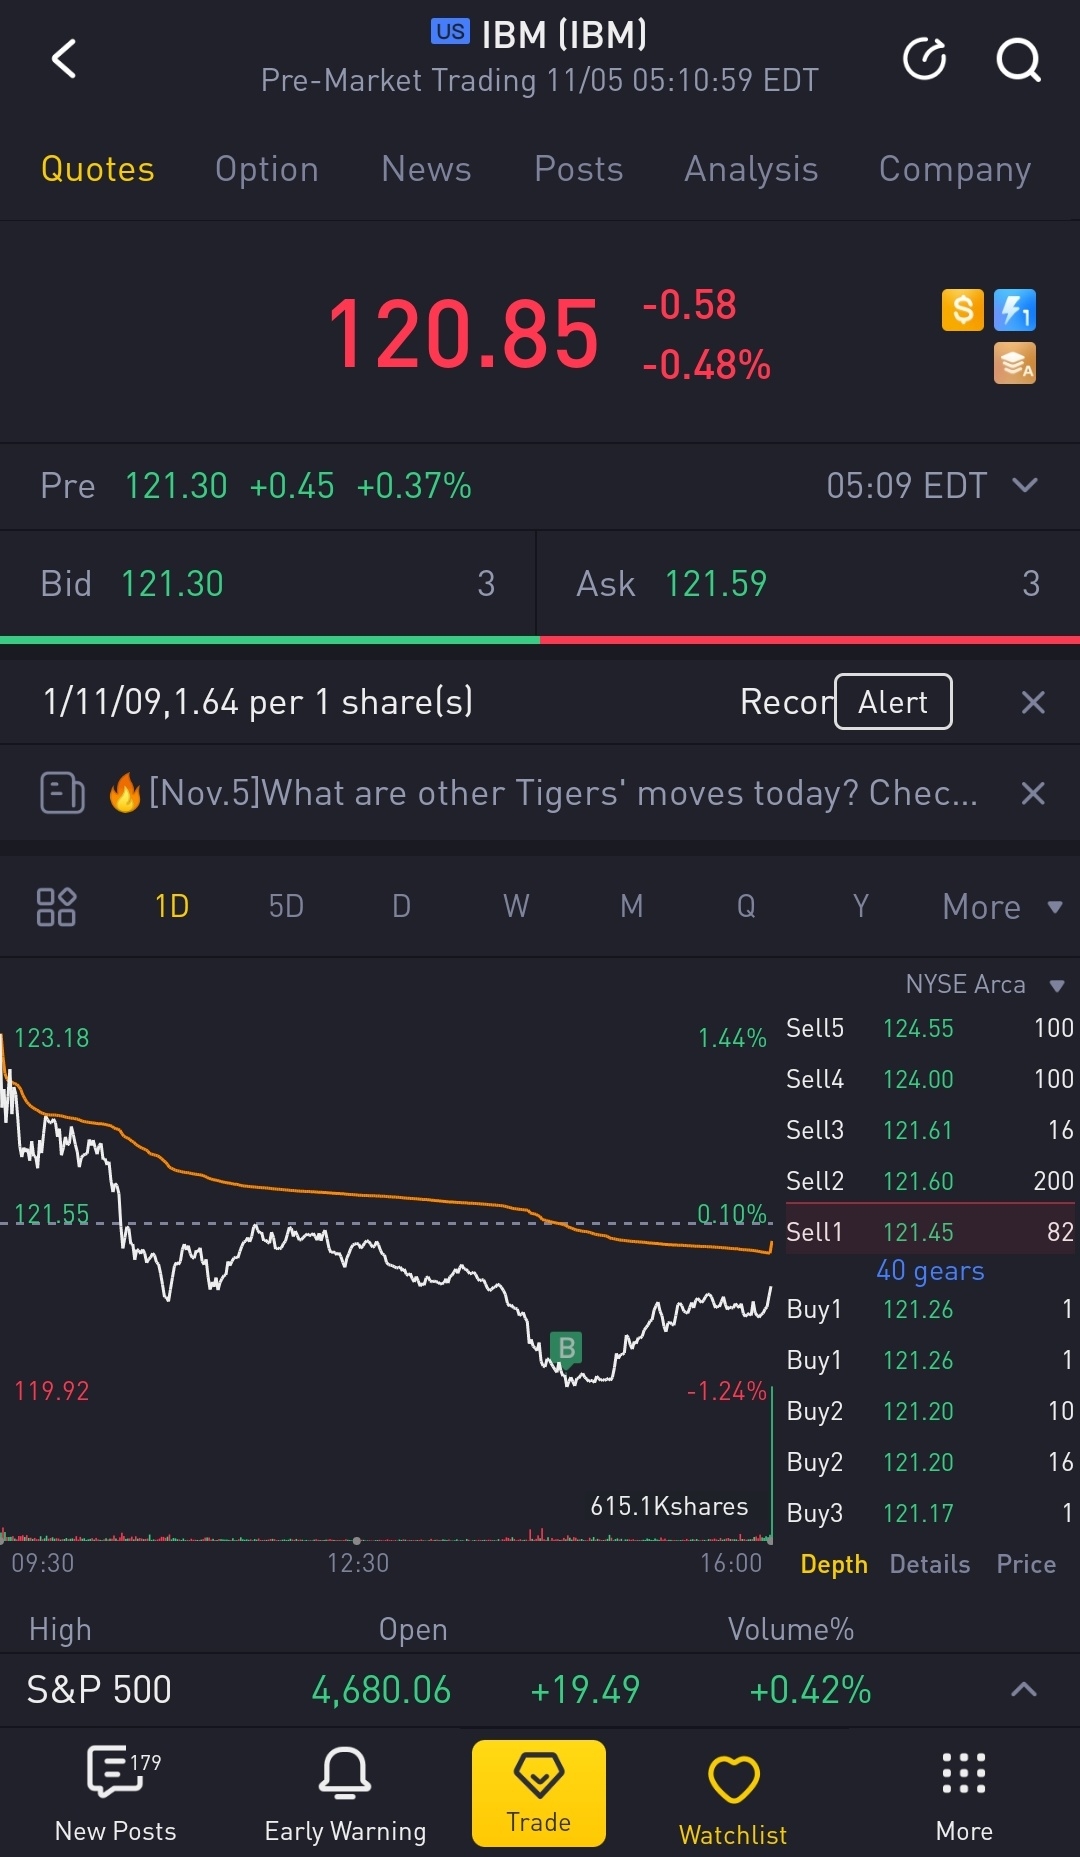Tap the orange dollar sign badge
Viewport: 1080px width, 1857px height.
(x=963, y=310)
